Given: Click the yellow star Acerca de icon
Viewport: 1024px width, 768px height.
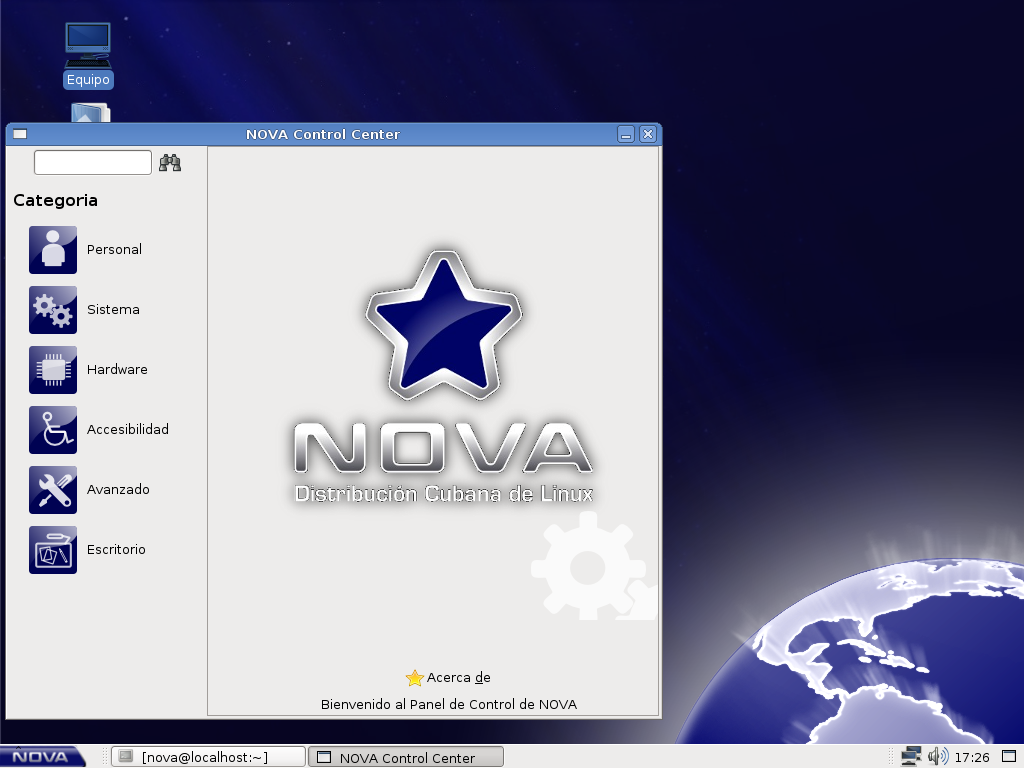Looking at the screenshot, I should click(x=415, y=678).
